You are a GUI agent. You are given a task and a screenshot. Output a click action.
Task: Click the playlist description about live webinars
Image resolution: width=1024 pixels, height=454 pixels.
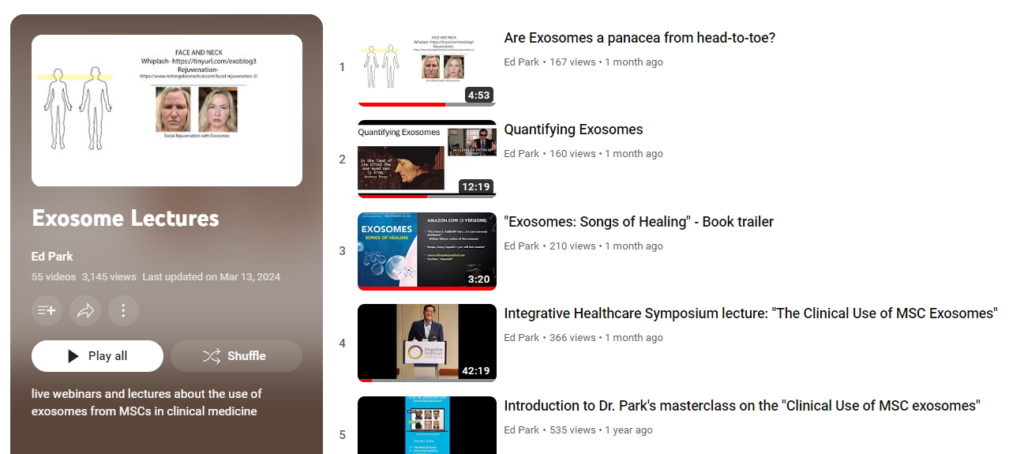[147, 402]
